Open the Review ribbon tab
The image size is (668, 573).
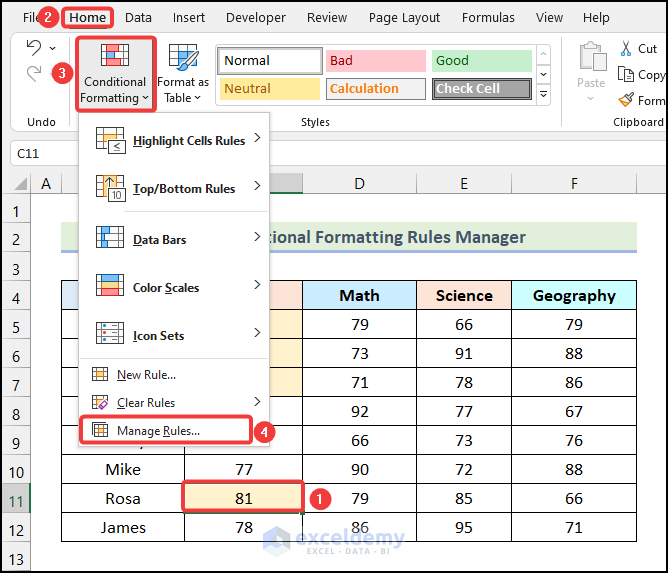[327, 17]
